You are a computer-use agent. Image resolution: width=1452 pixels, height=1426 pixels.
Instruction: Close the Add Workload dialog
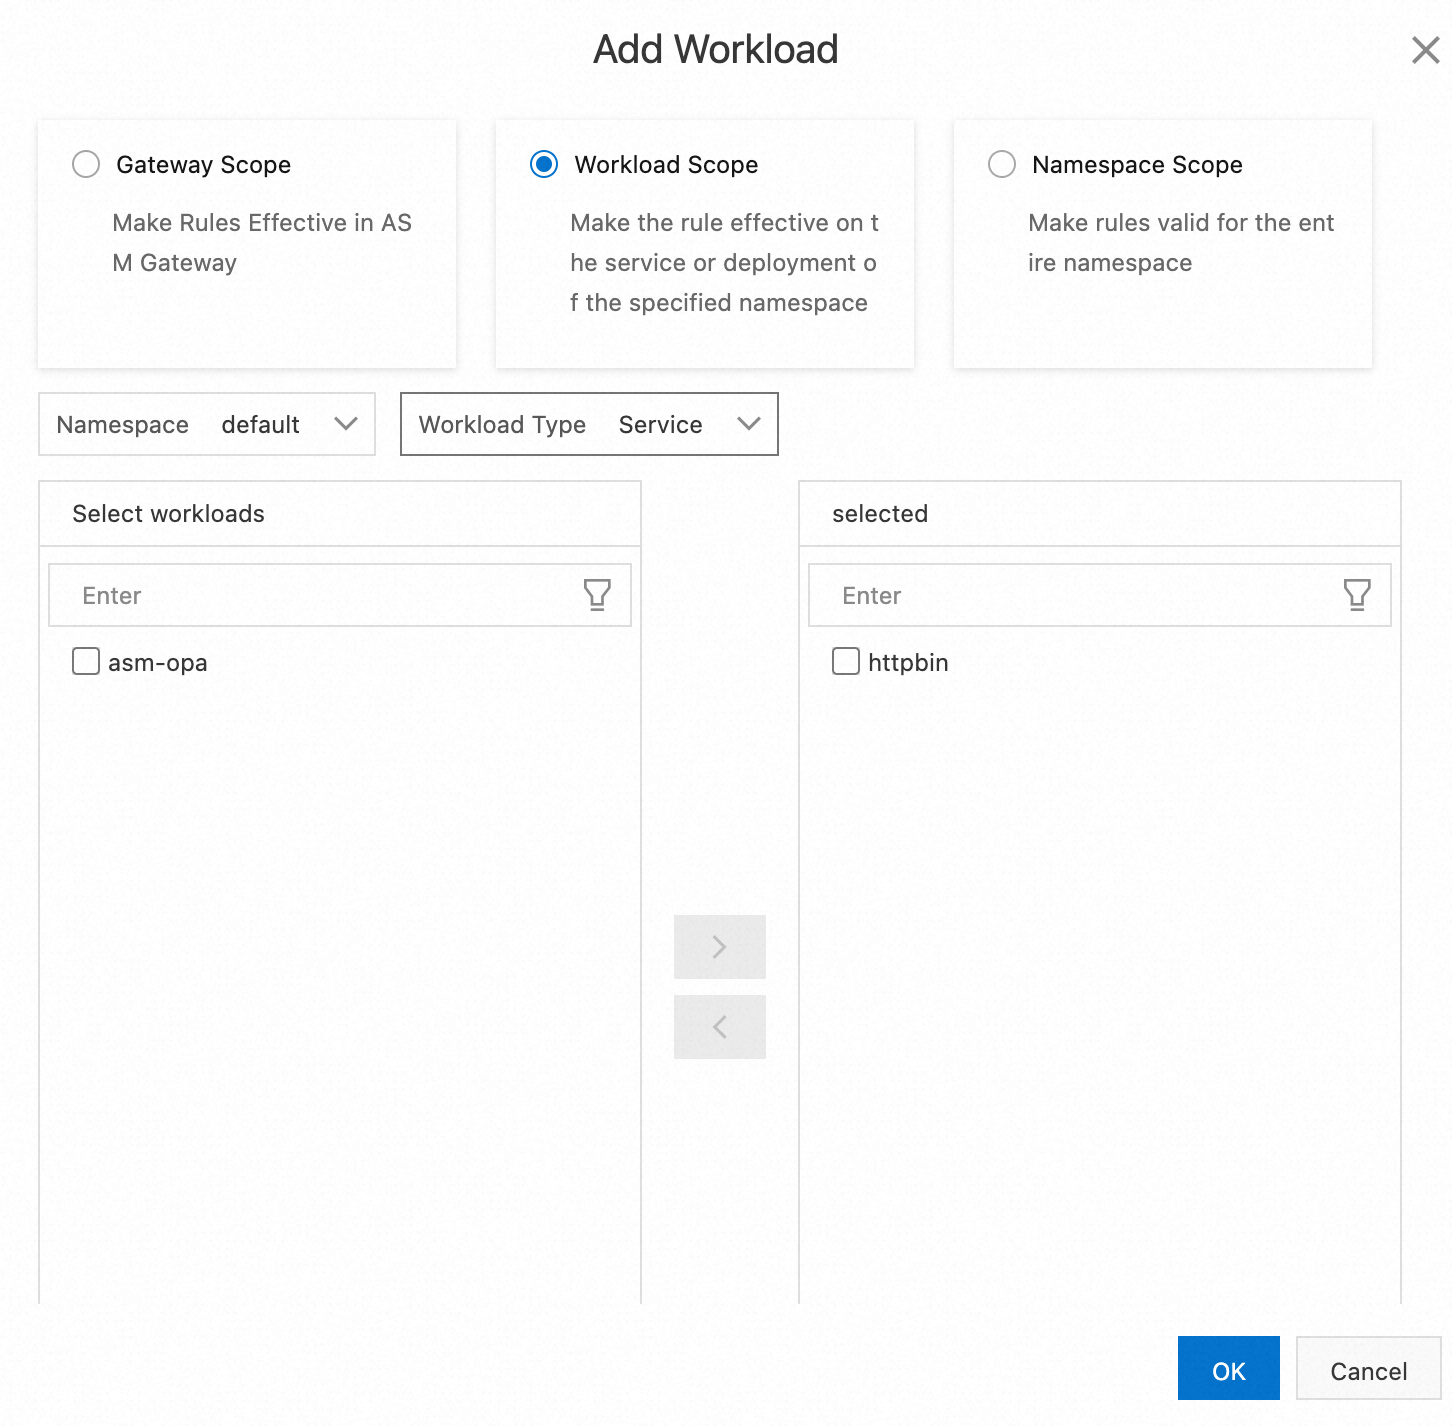click(x=1426, y=50)
